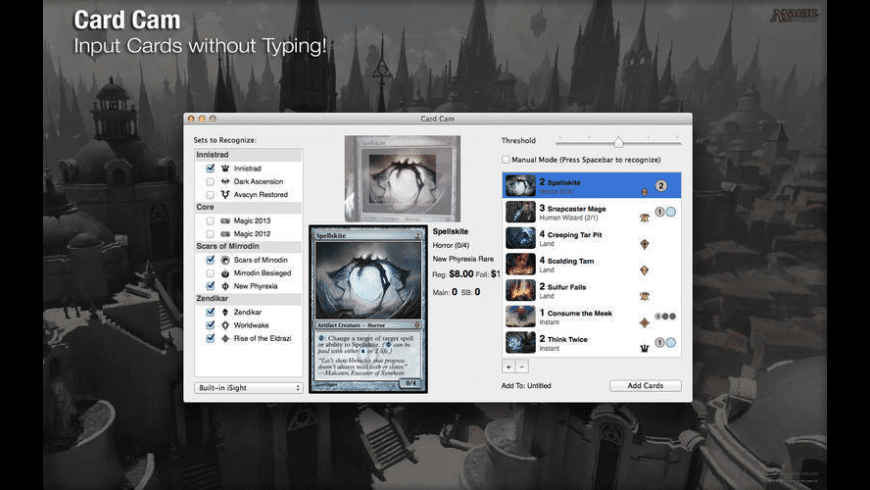Click the Spellskite thumbnail in list
The image size is (870, 490).
pos(520,185)
